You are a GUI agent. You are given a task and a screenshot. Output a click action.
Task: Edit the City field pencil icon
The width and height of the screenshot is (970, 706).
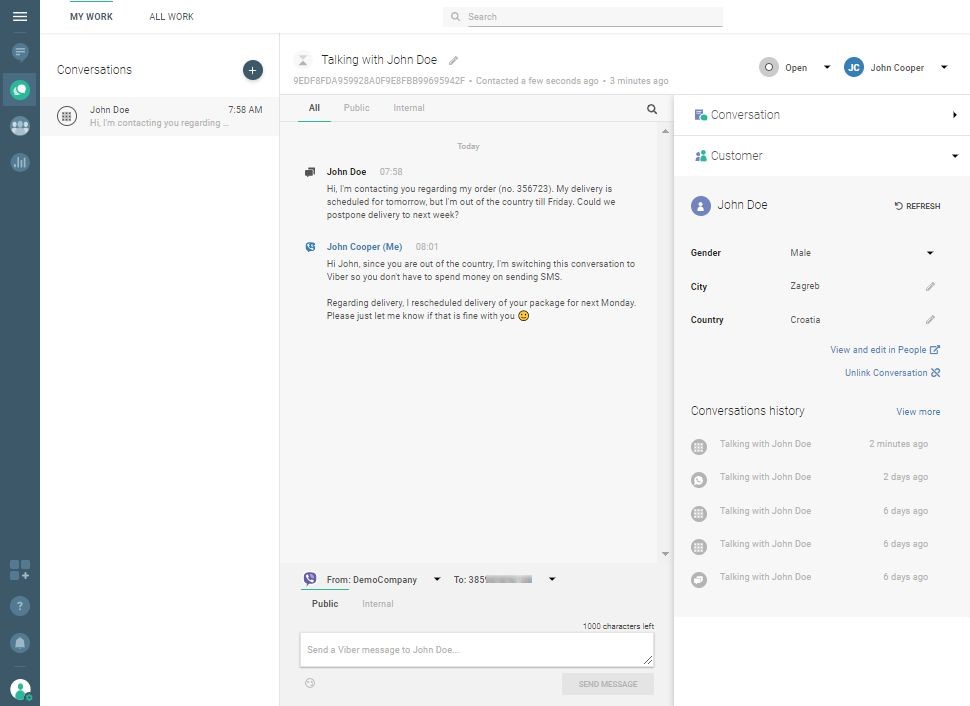point(930,287)
